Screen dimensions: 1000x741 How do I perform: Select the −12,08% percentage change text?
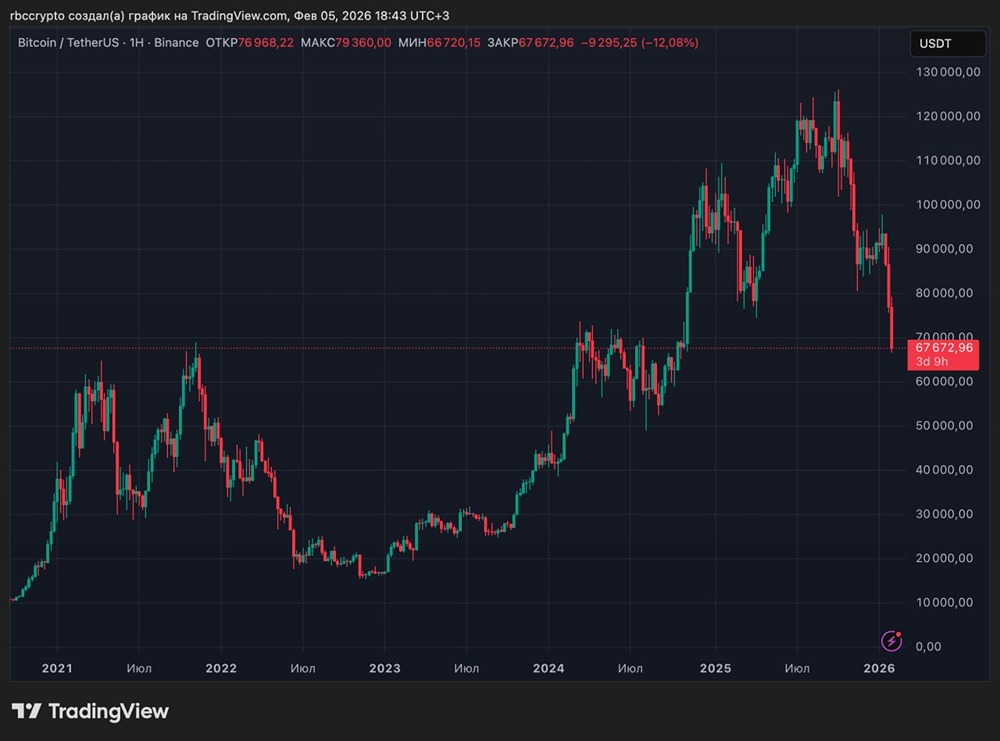tap(671, 43)
